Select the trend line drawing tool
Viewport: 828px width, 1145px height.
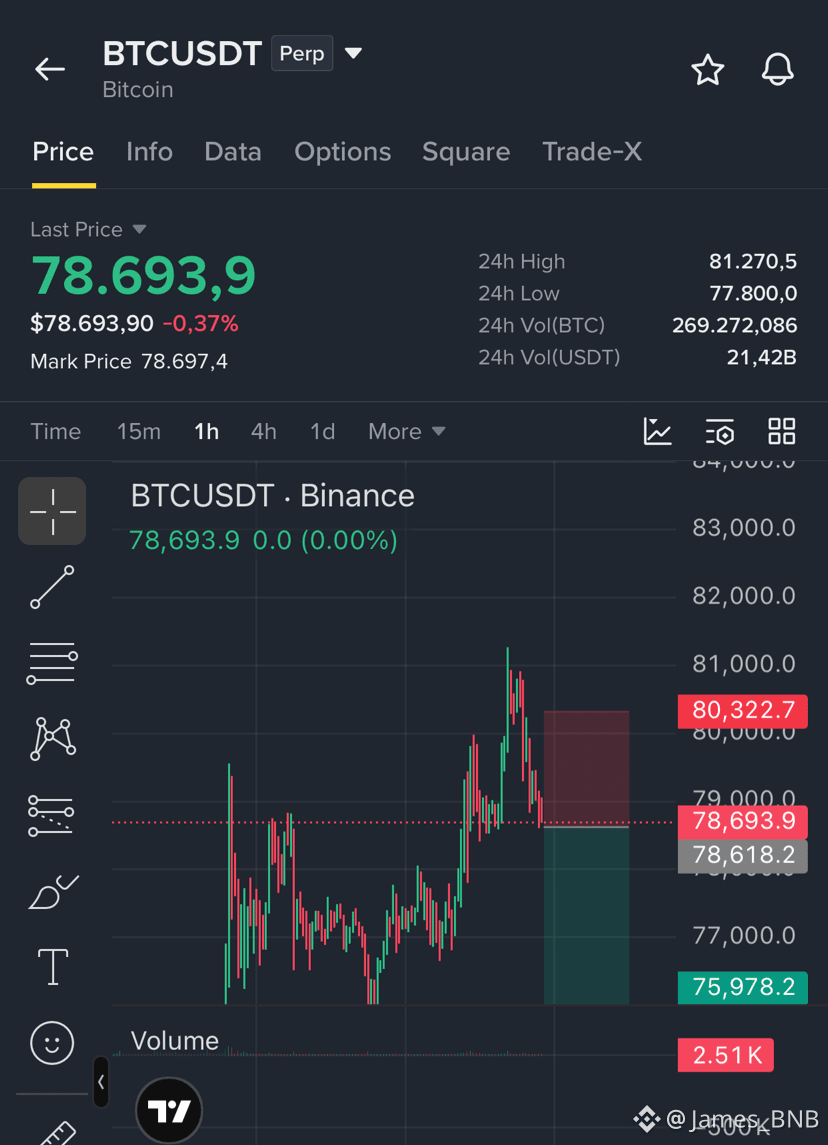click(x=52, y=587)
